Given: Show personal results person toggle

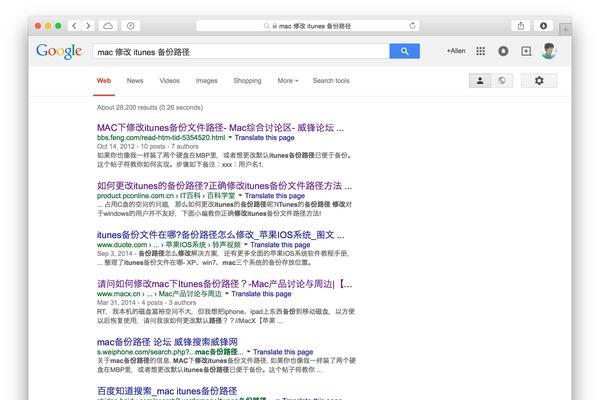Looking at the screenshot, I should [480, 80].
